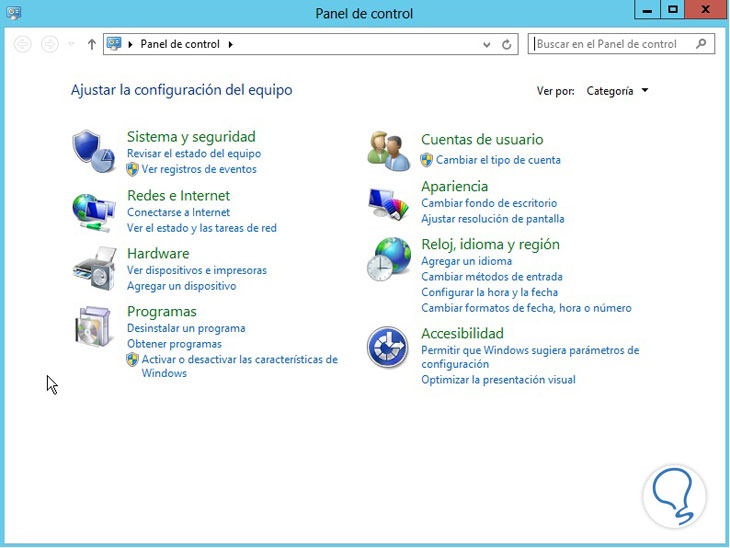Click Ajustar resolución de pantalla
This screenshot has width=730, height=548.
coord(493,219)
